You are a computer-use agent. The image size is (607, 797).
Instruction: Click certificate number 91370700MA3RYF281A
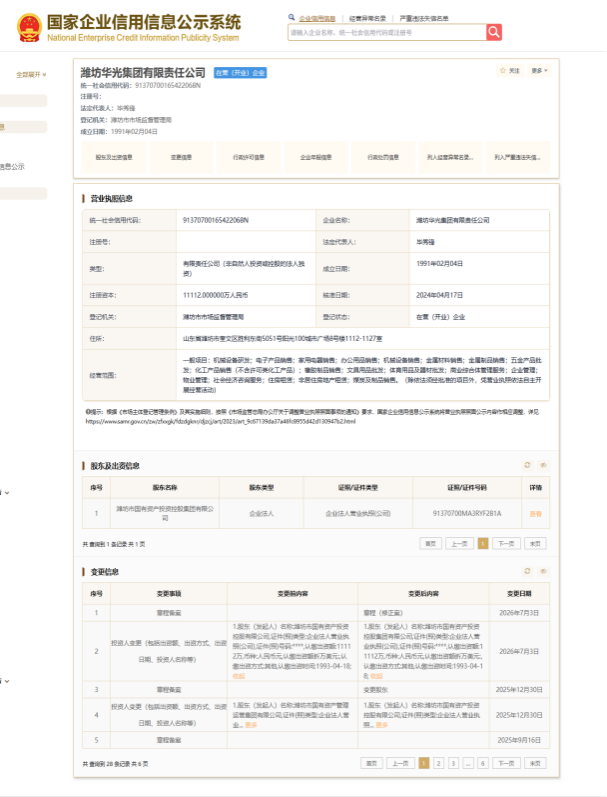(x=467, y=514)
